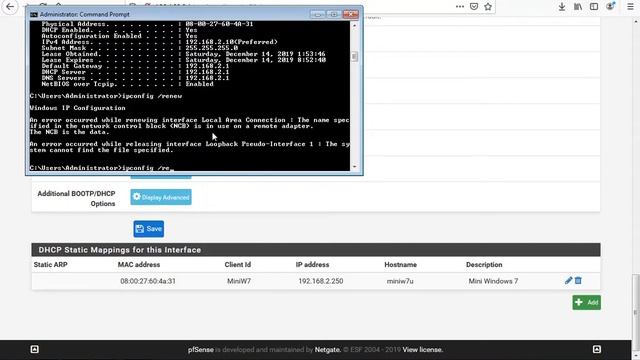Click the Command Prompt title bar icon
The height and width of the screenshot is (360, 640).
[x=34, y=14]
